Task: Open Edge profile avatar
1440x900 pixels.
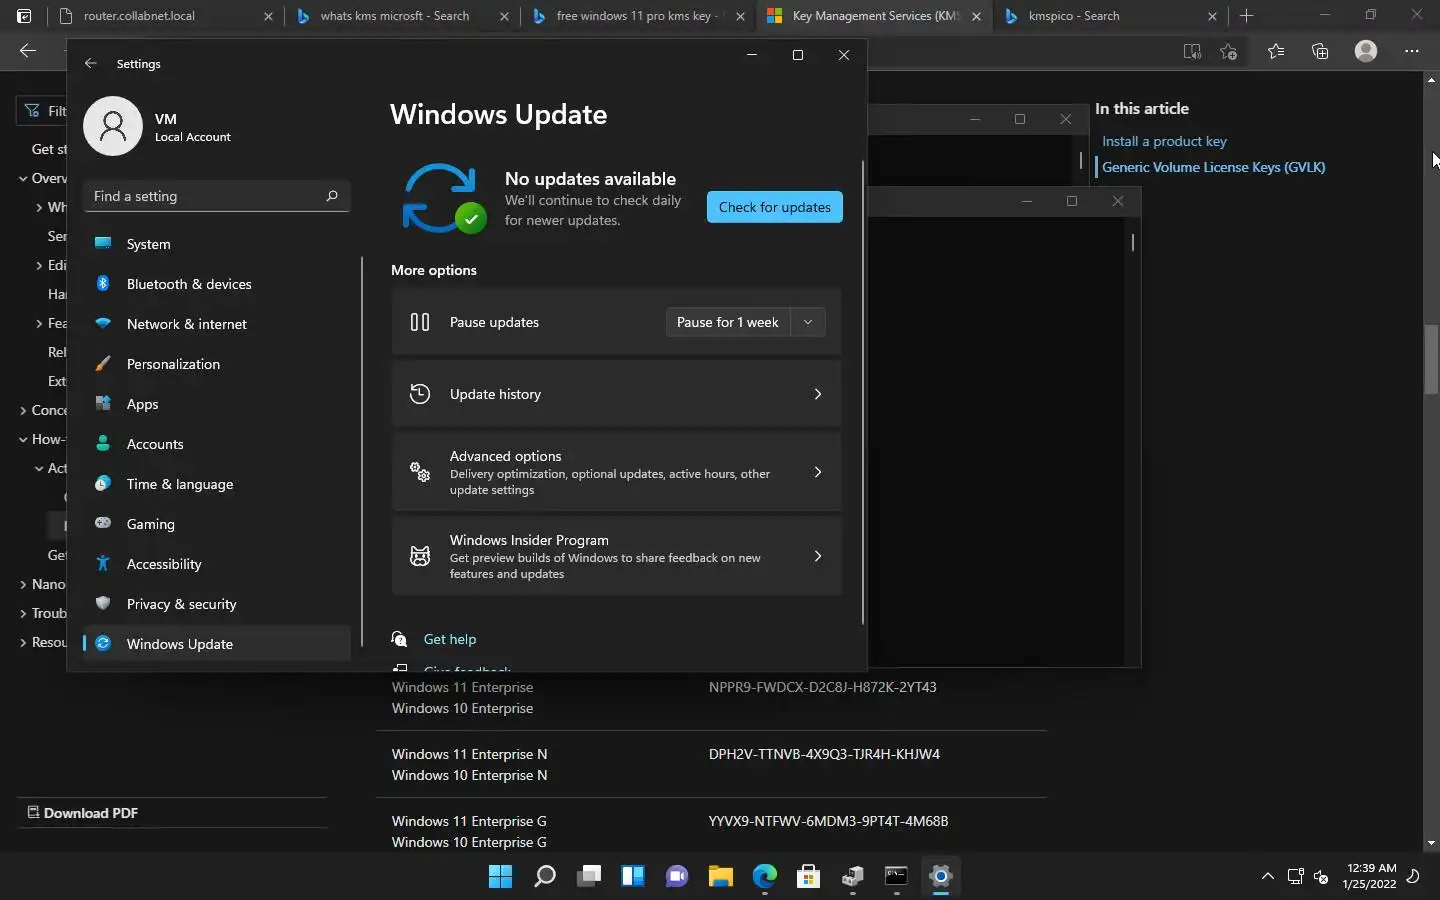Action: [1366, 51]
